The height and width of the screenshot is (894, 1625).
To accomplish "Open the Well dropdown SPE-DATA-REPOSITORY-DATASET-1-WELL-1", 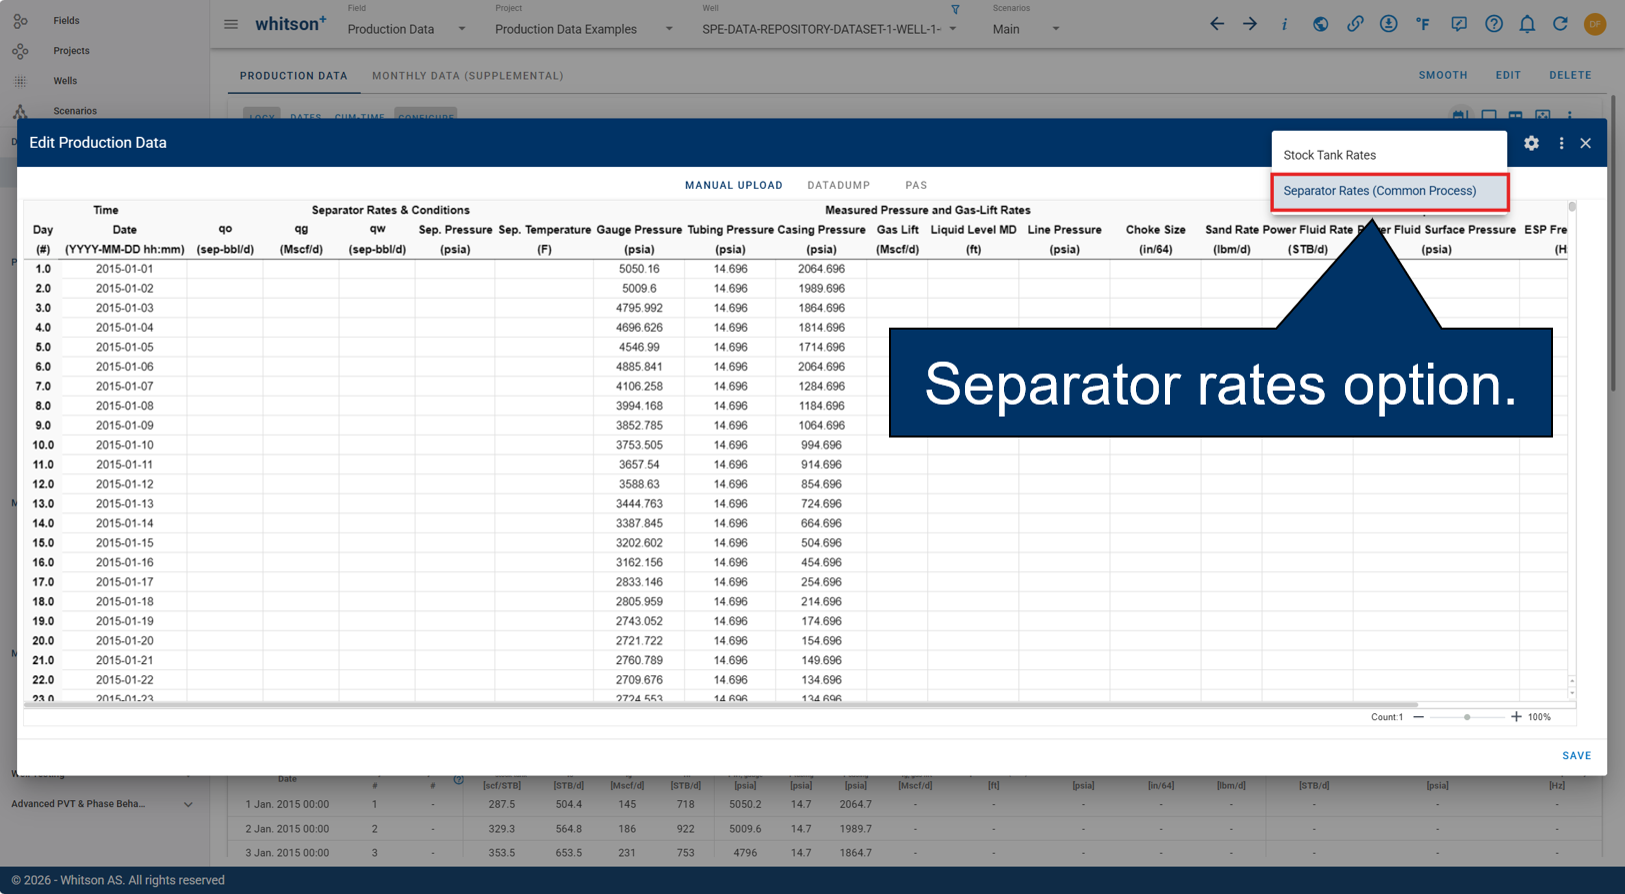I will (x=830, y=29).
